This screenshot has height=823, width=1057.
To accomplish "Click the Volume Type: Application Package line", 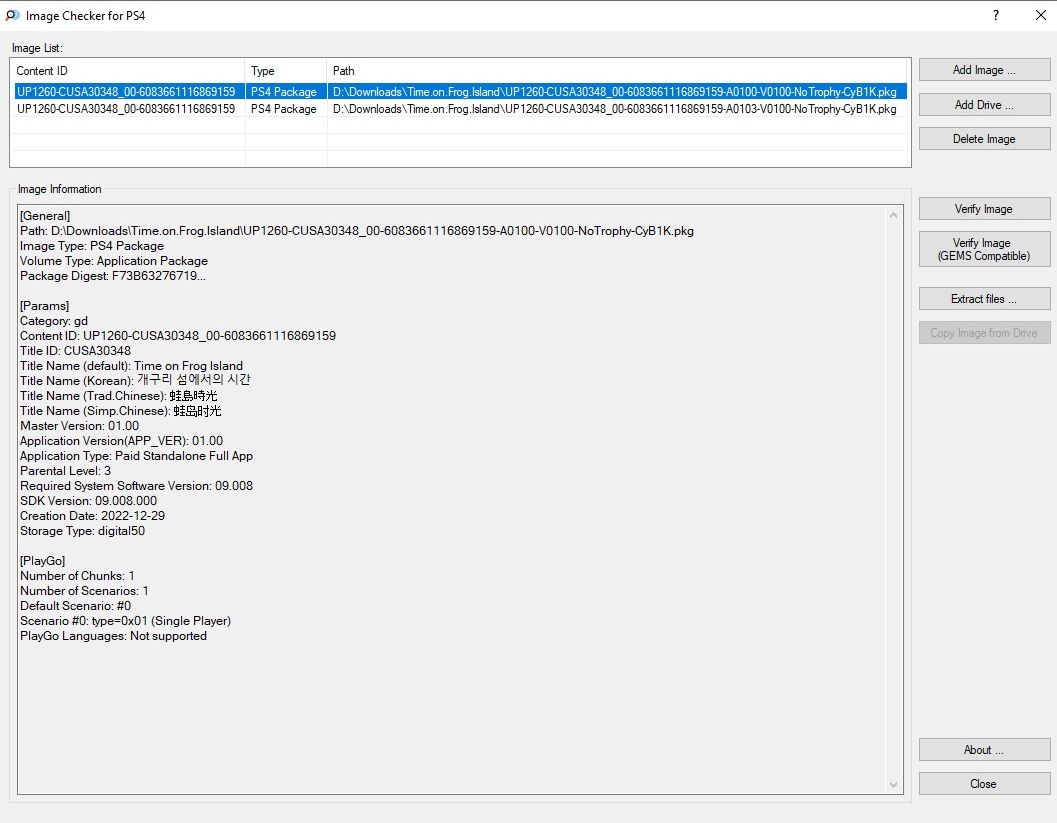I will pos(114,261).
